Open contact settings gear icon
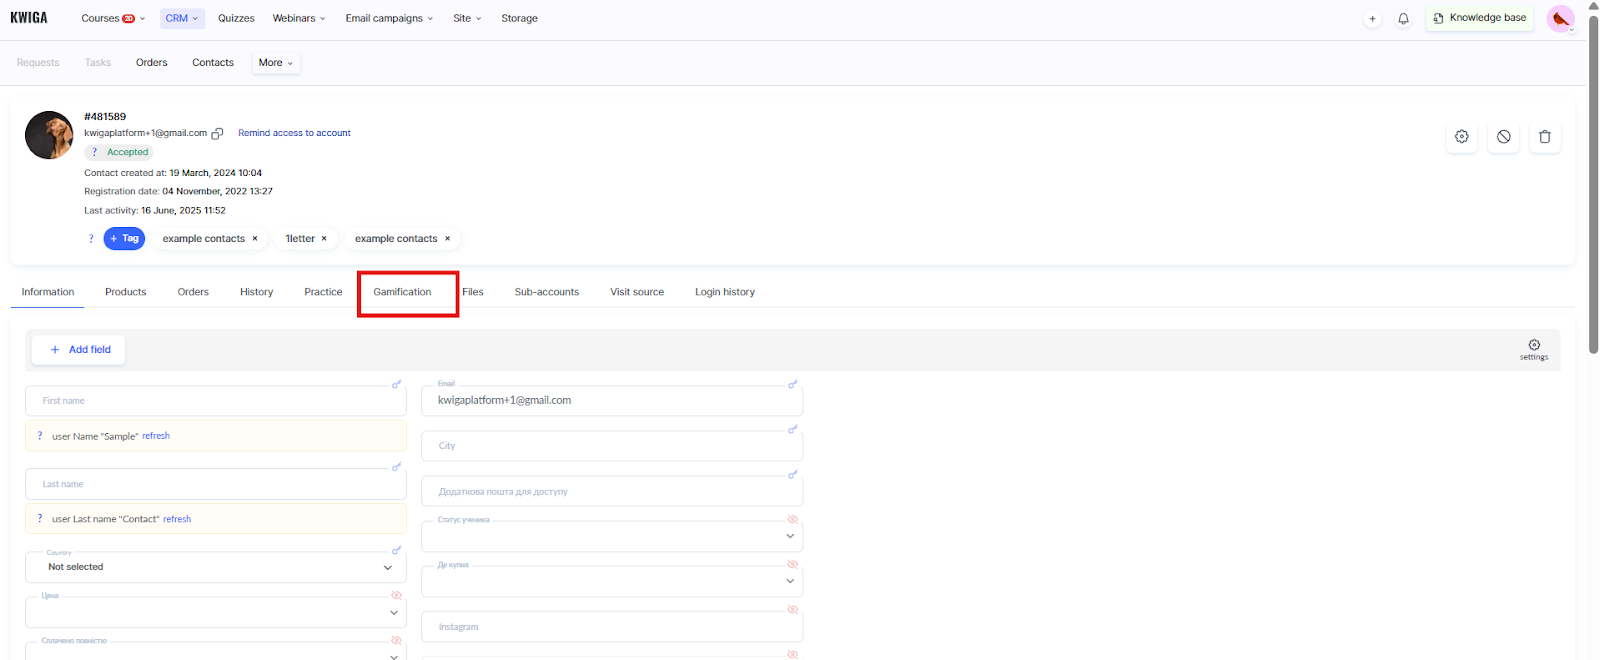The width and height of the screenshot is (1600, 660). pos(1461,137)
